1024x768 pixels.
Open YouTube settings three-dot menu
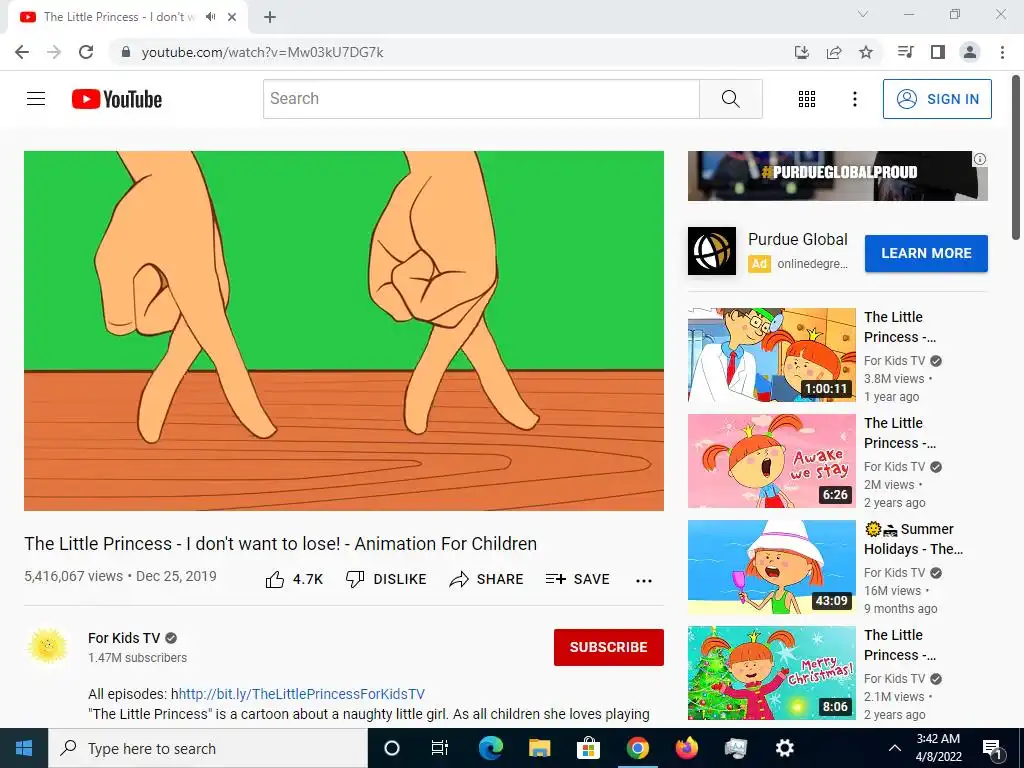click(x=854, y=99)
